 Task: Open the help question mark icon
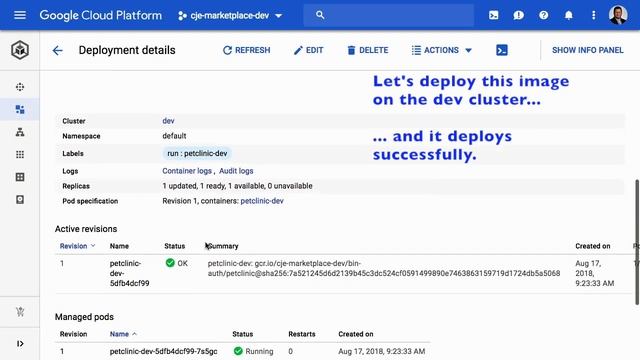tap(543, 16)
